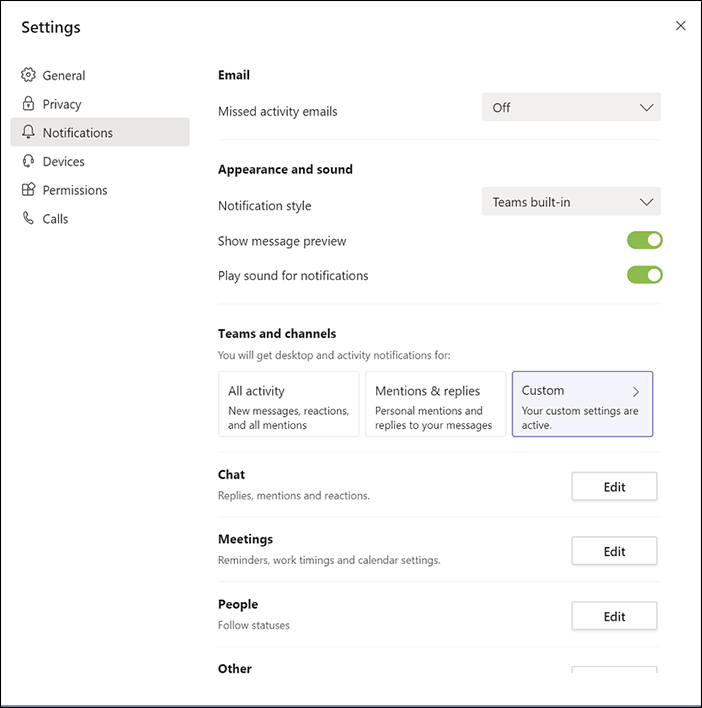The height and width of the screenshot is (708, 702).
Task: Switch to Permissions settings
Action: pos(100,190)
